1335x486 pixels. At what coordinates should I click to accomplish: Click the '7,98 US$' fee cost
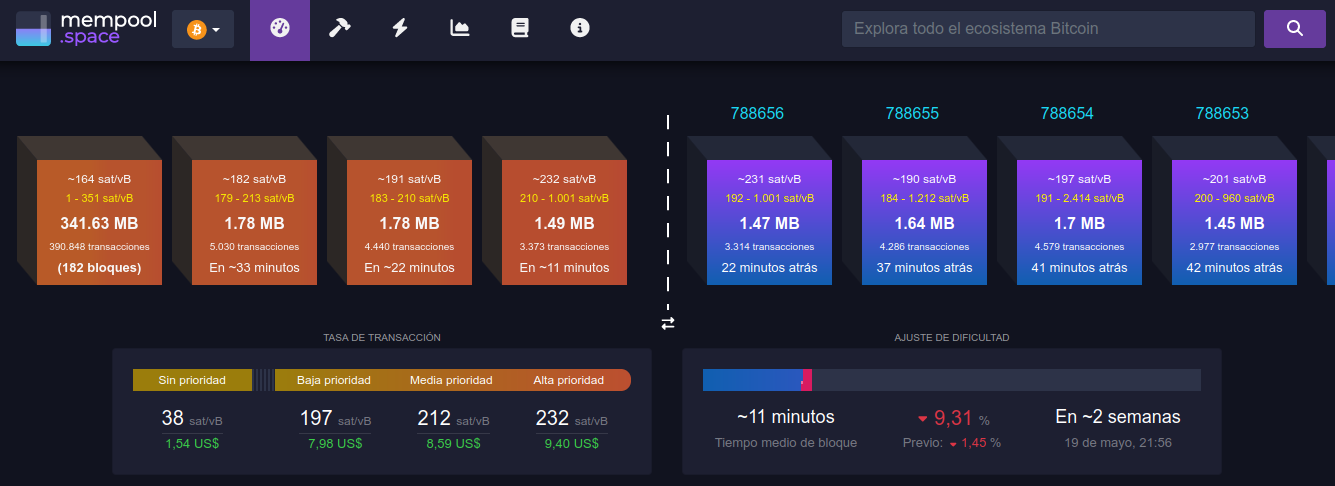335,443
